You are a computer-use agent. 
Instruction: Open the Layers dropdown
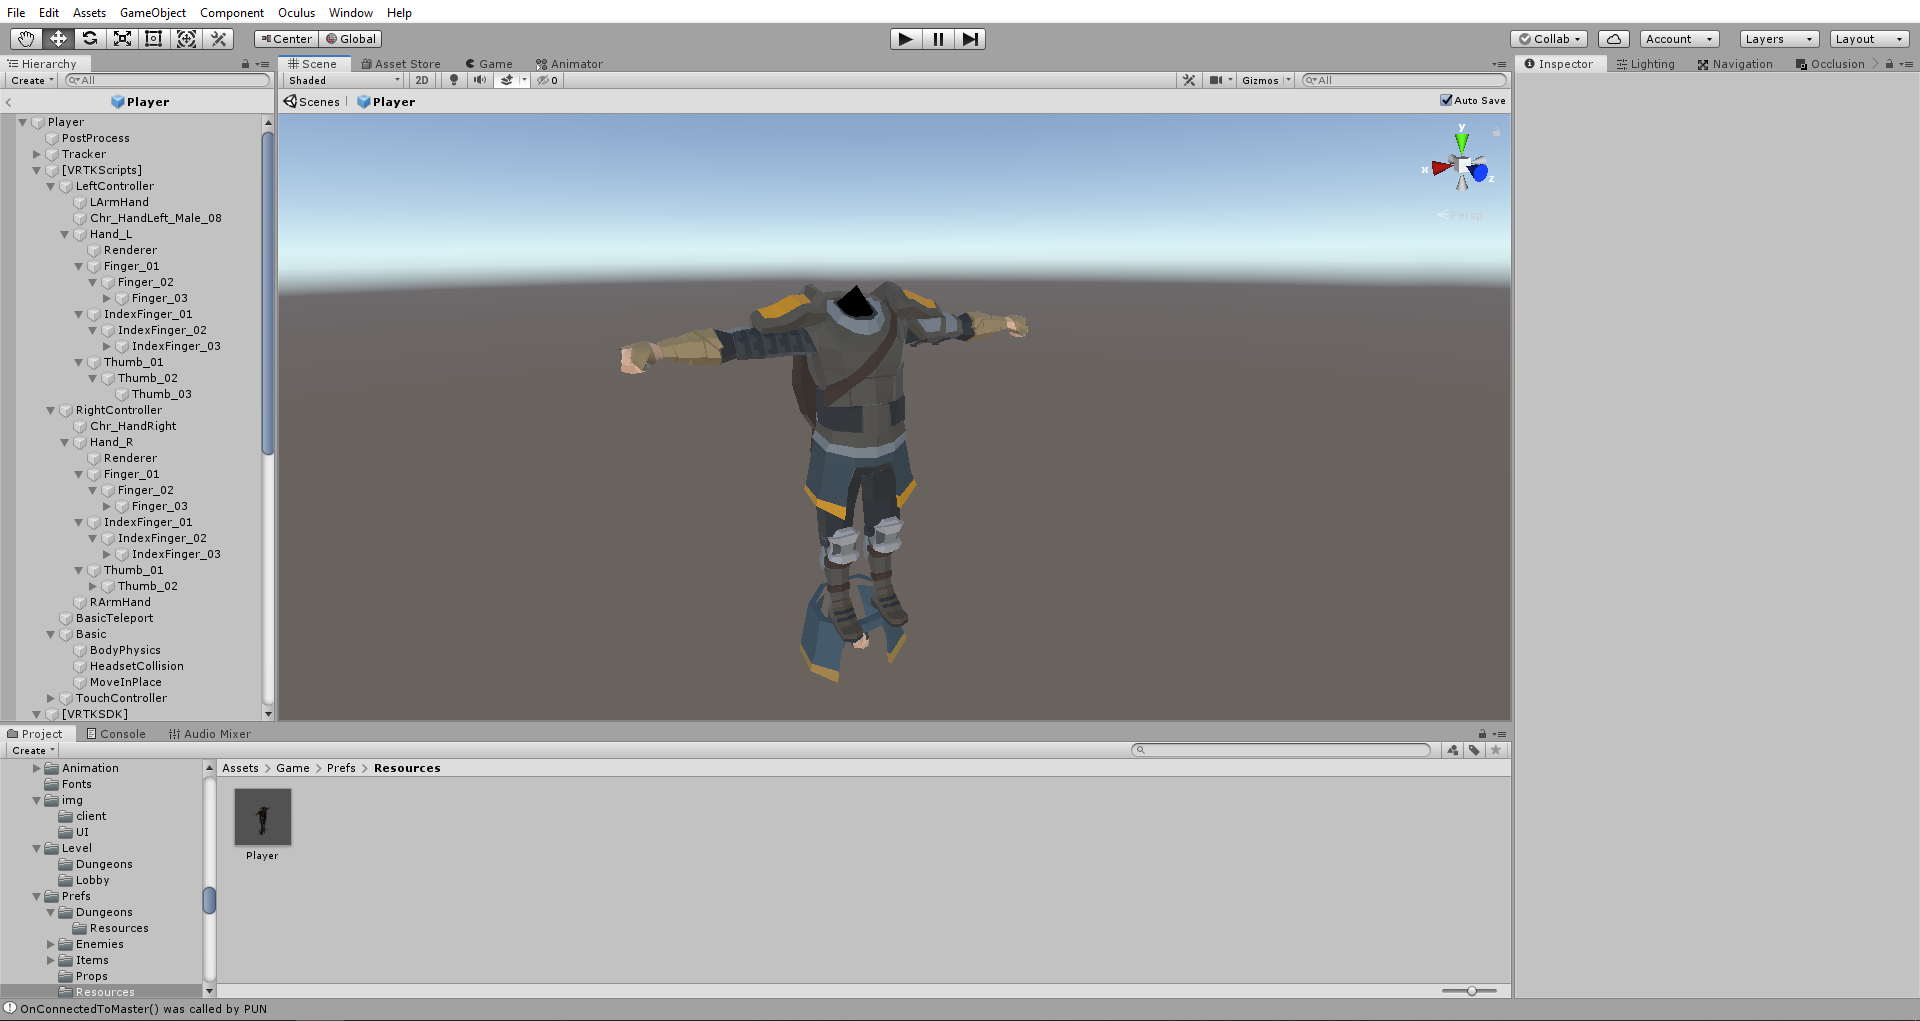point(1778,39)
